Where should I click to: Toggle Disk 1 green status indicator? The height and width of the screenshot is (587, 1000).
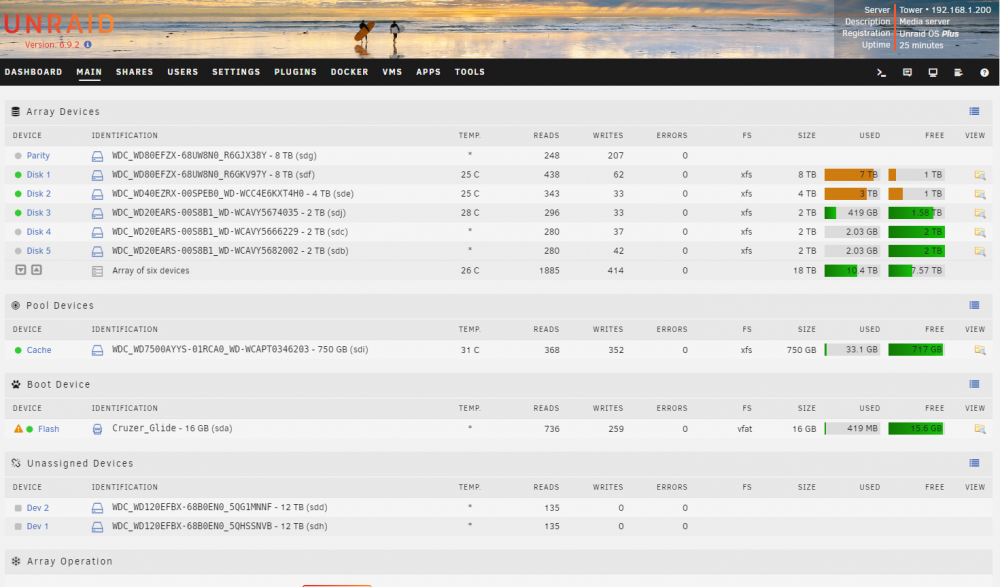[18, 174]
